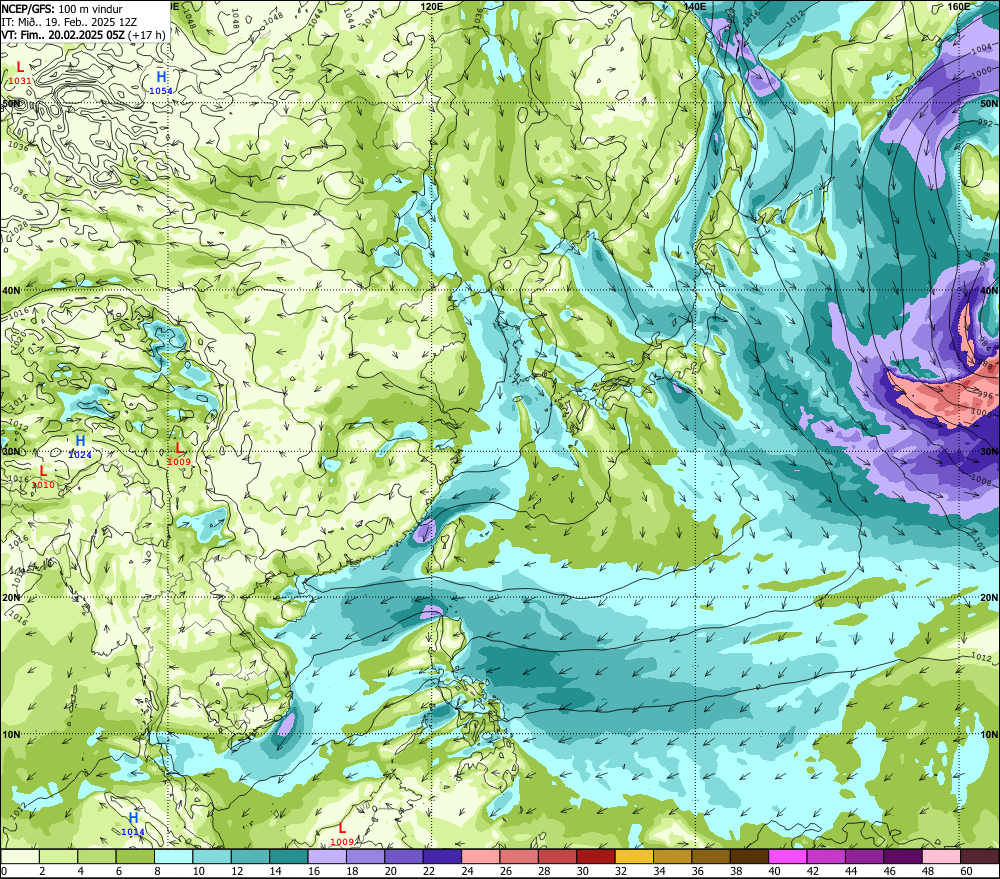Select the 38–40 m/s dark brown legend swatch
Viewport: 1000px width, 879px height.
point(749,856)
